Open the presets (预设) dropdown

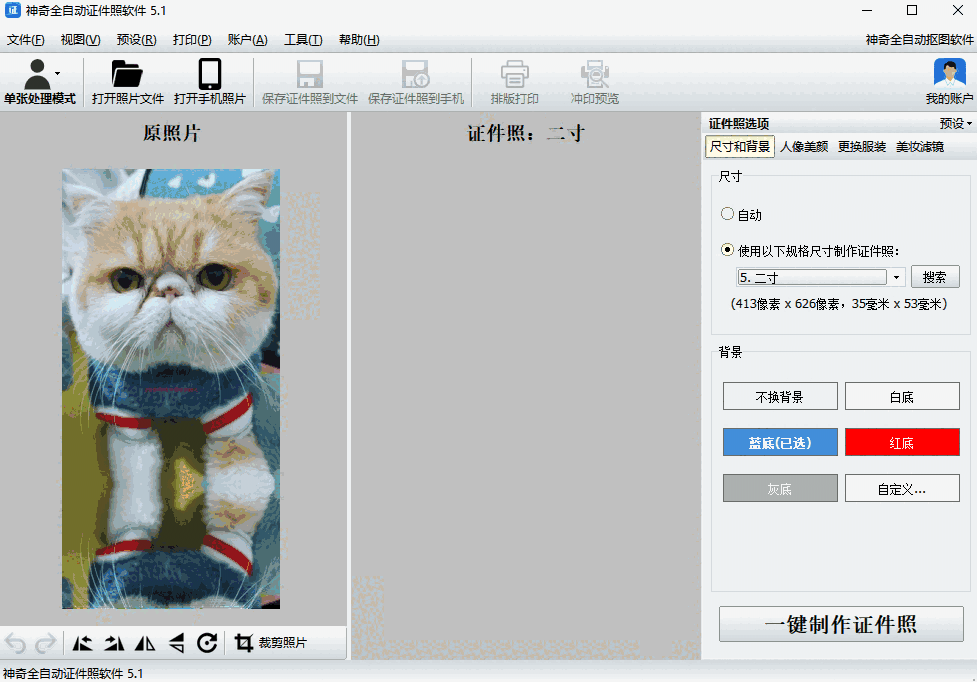(955, 122)
